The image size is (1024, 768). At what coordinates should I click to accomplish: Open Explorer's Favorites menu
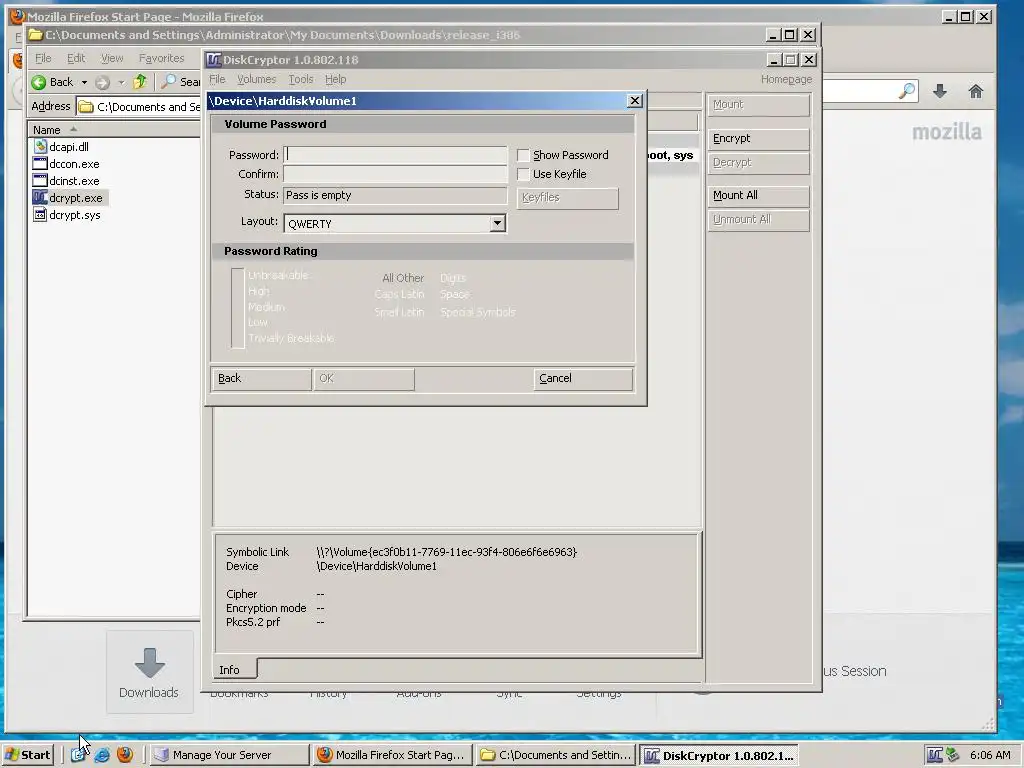[161, 58]
